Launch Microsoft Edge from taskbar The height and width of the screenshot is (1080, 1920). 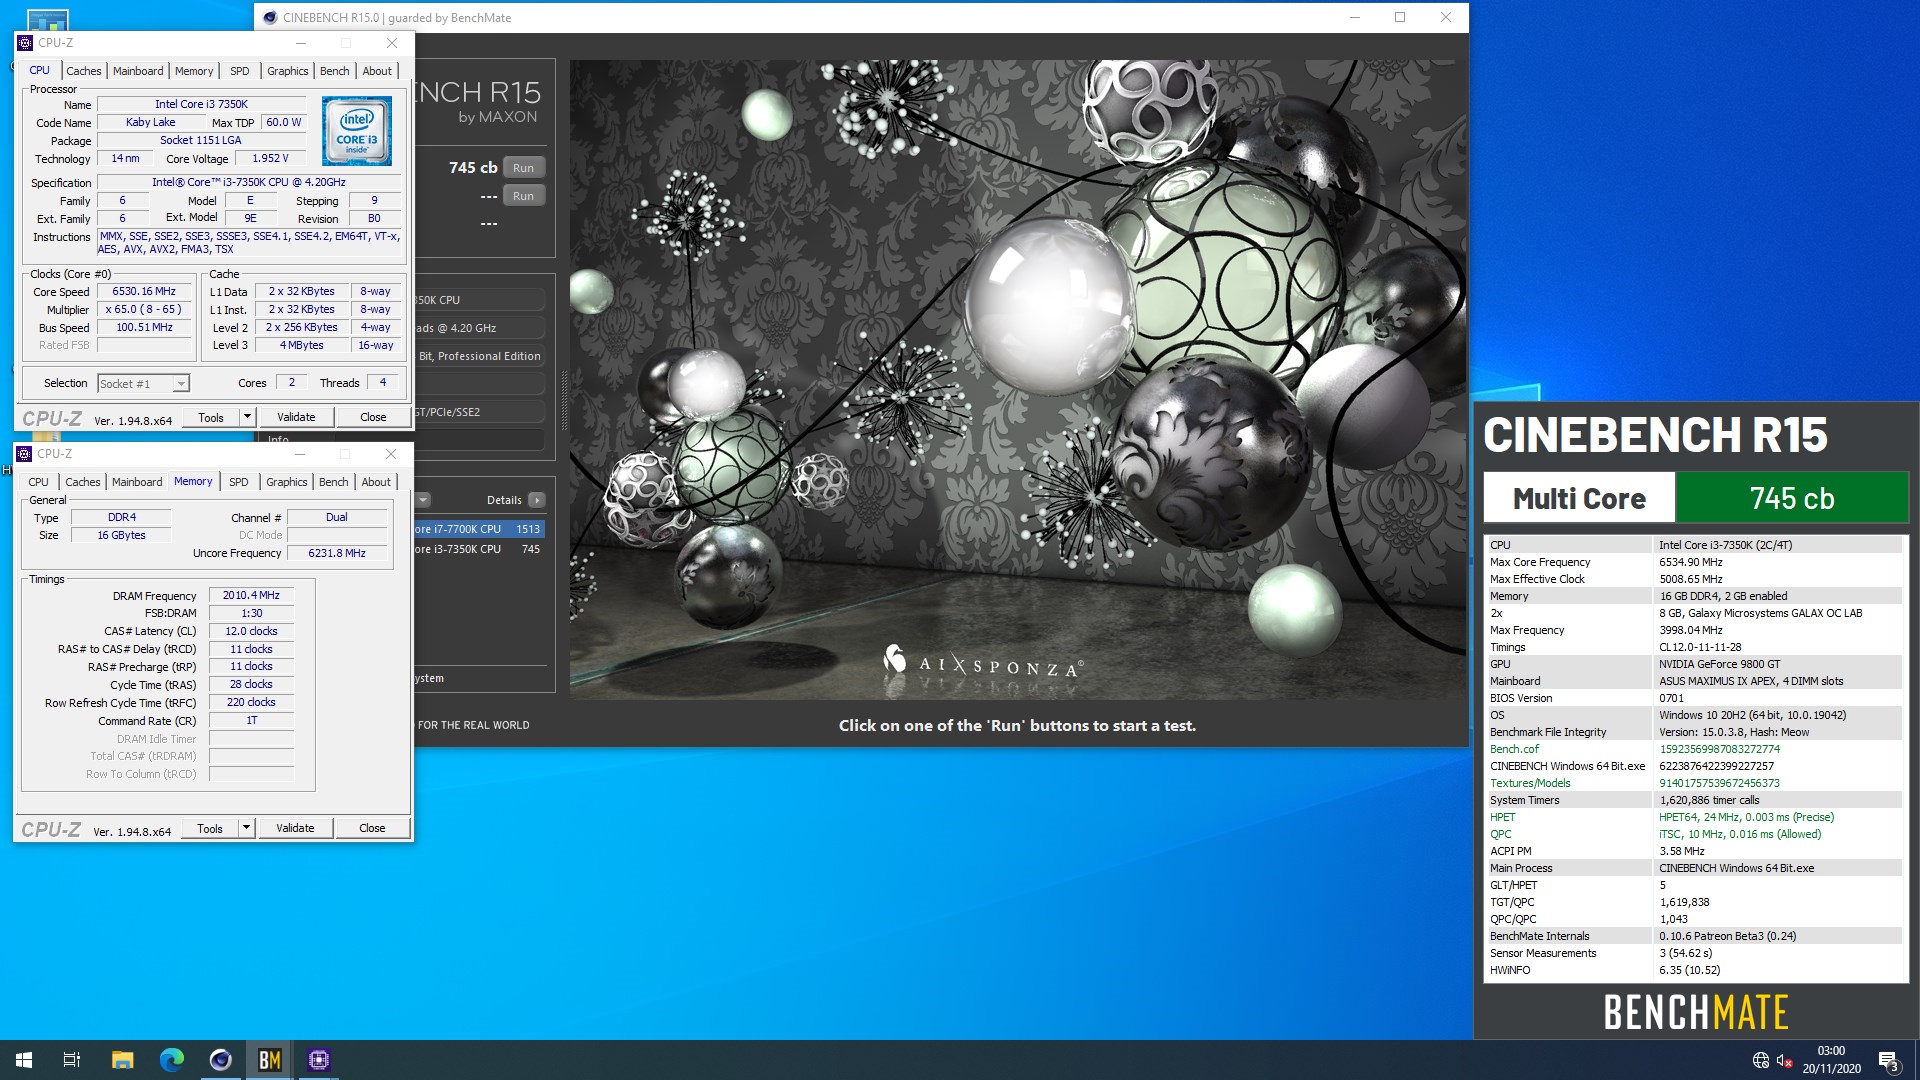point(172,1060)
